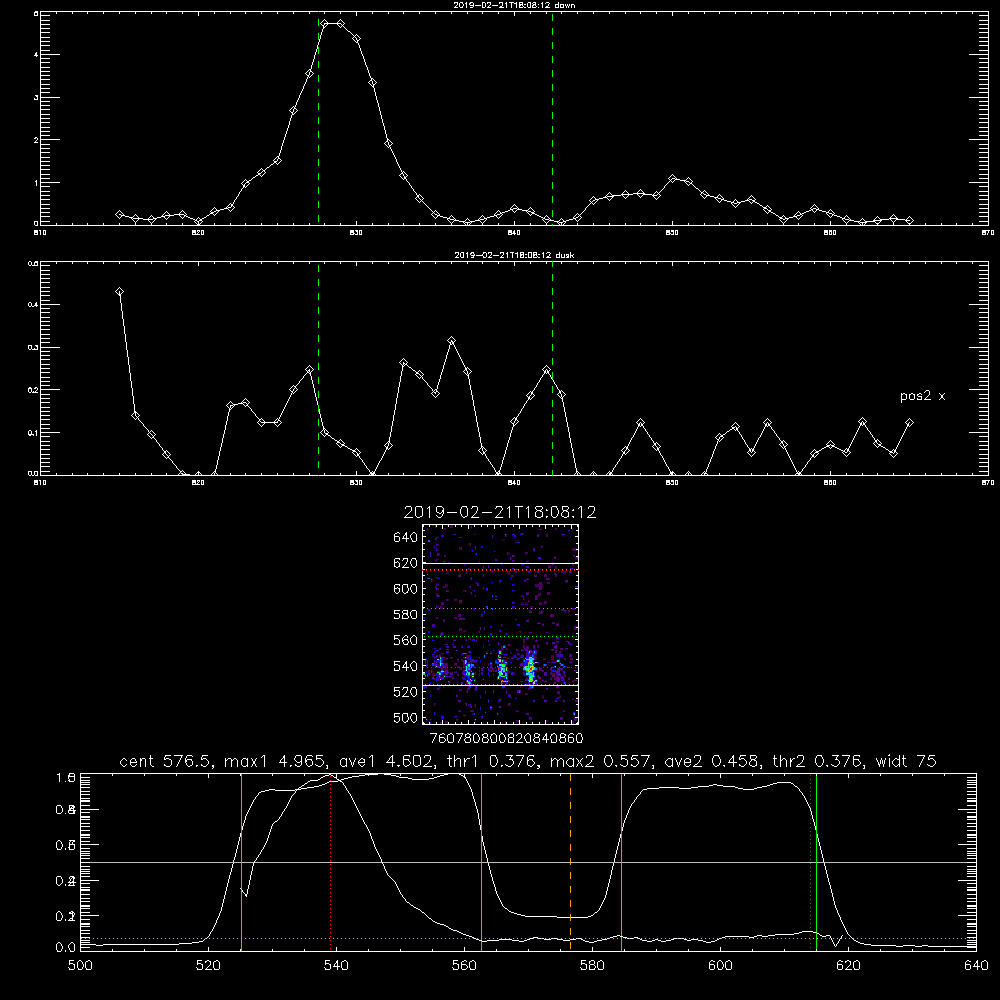Click bottom plot x-axis label 500
1000x1000 pixels.
click(x=80, y=966)
